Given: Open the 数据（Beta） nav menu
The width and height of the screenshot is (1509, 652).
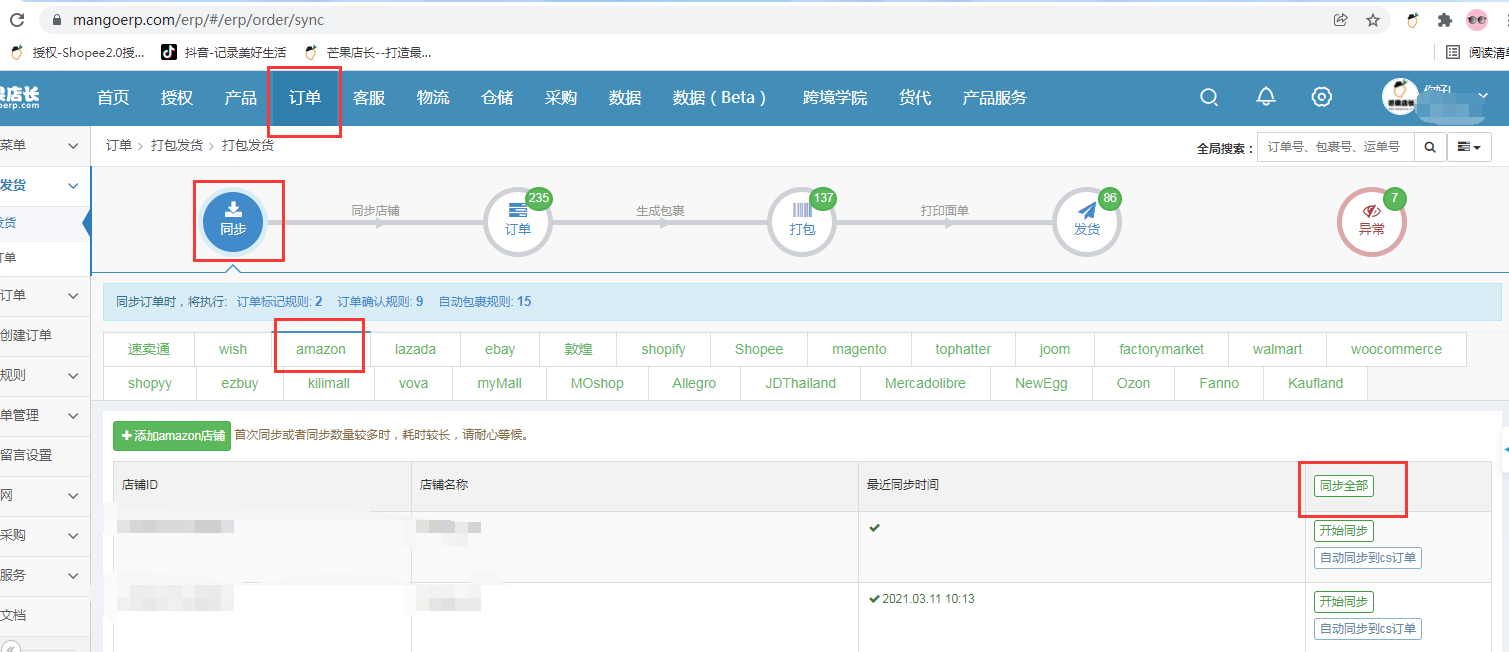Looking at the screenshot, I should click(x=720, y=97).
